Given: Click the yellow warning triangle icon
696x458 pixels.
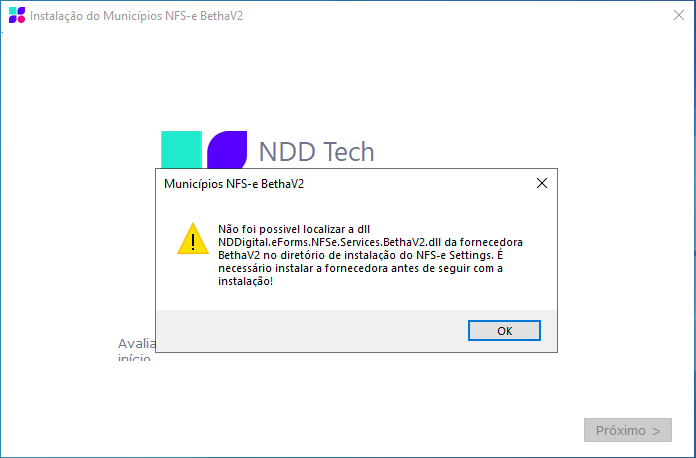Looking at the screenshot, I should 193,239.
